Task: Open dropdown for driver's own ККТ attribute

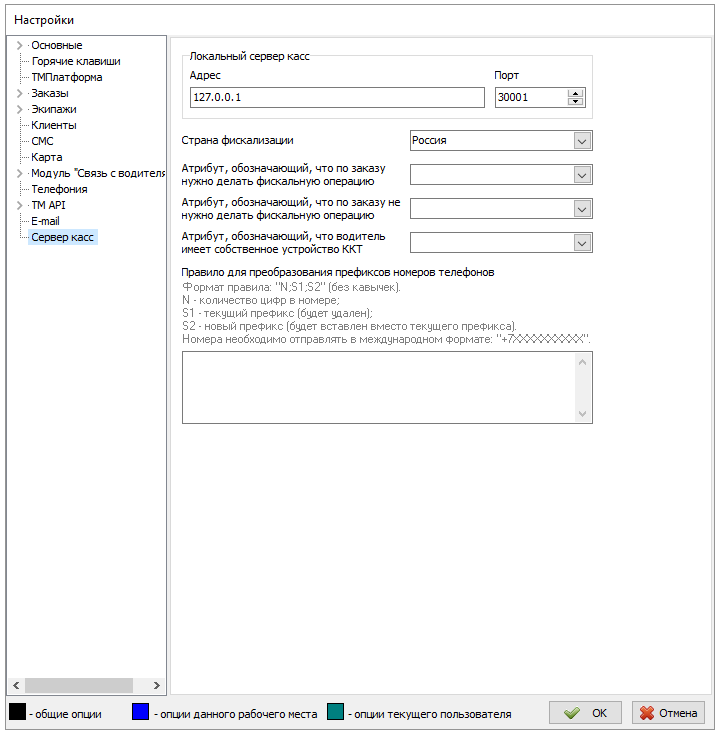Action: [x=583, y=242]
